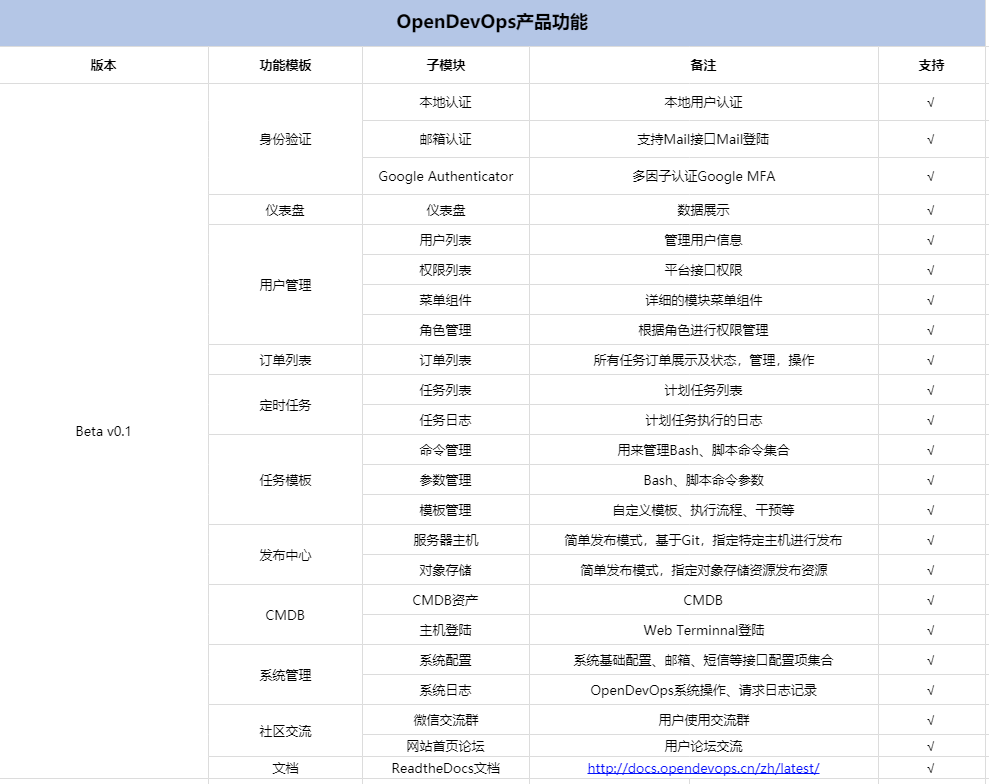Click the CMDB资产 submodule cell

446,600
